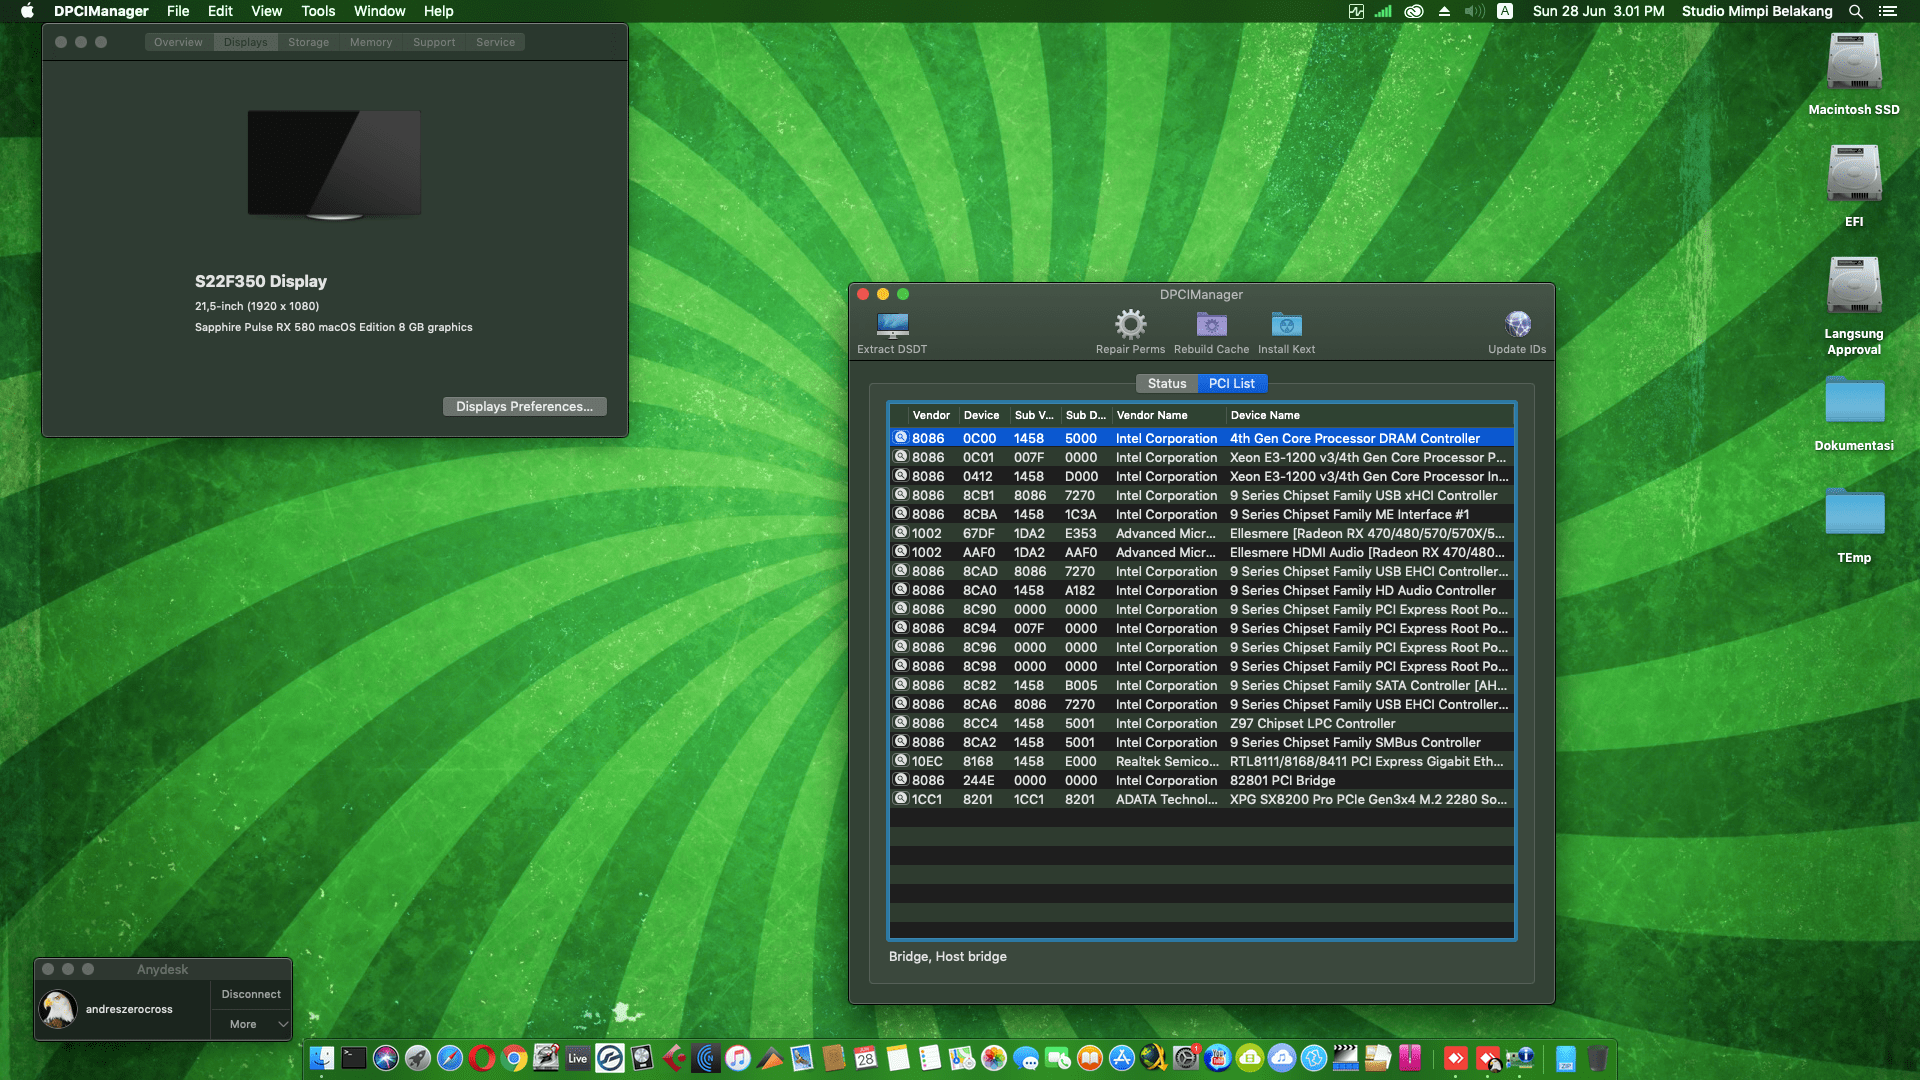Open the Support tab in About This Mac
1920x1080 pixels.
coord(434,42)
